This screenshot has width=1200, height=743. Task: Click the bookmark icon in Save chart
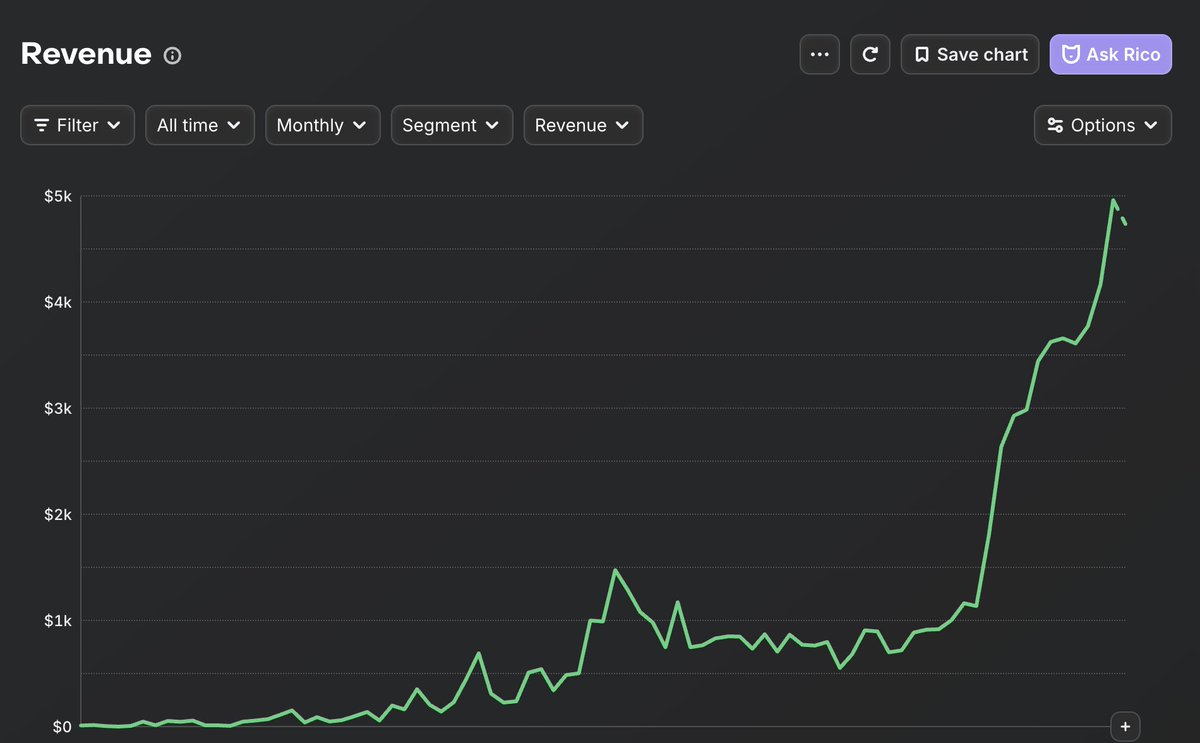coord(922,55)
